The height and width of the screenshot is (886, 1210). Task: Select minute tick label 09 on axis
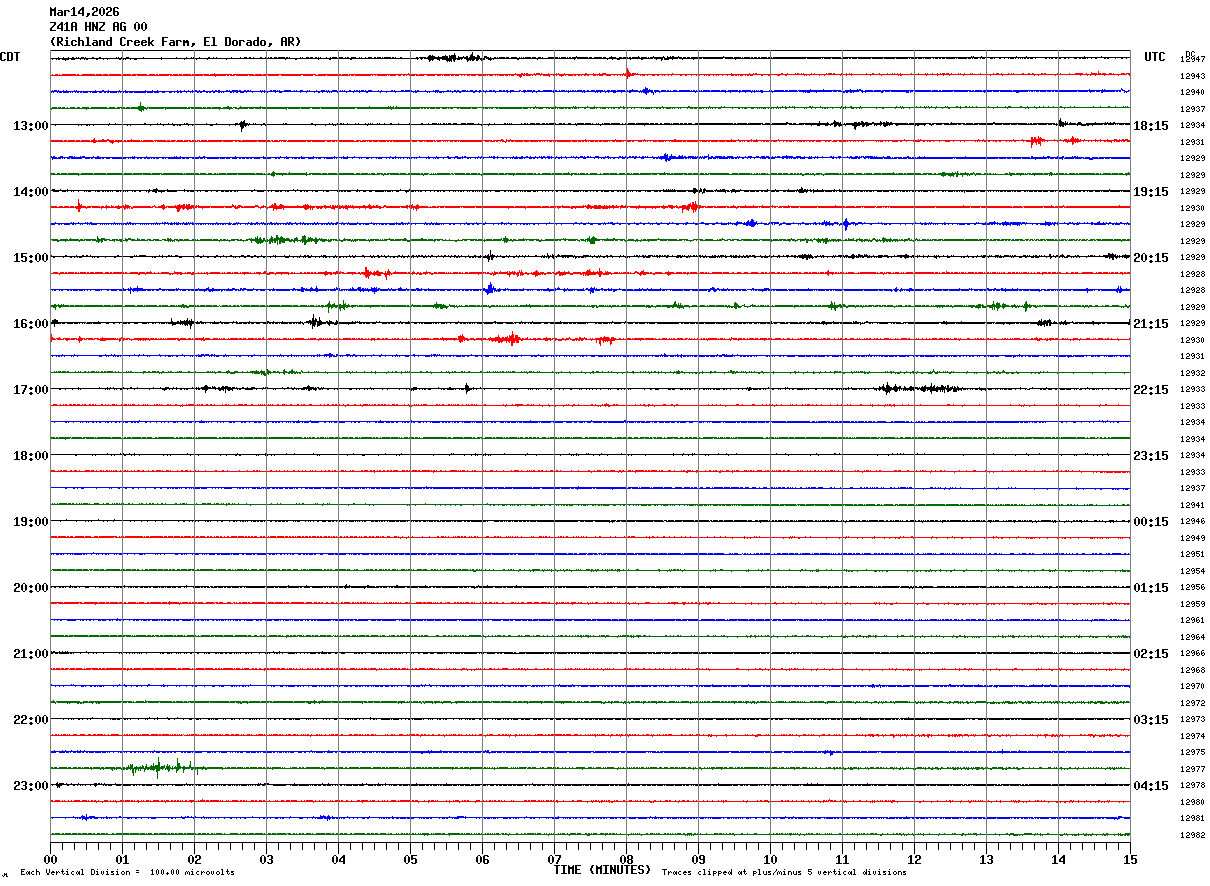(698, 859)
